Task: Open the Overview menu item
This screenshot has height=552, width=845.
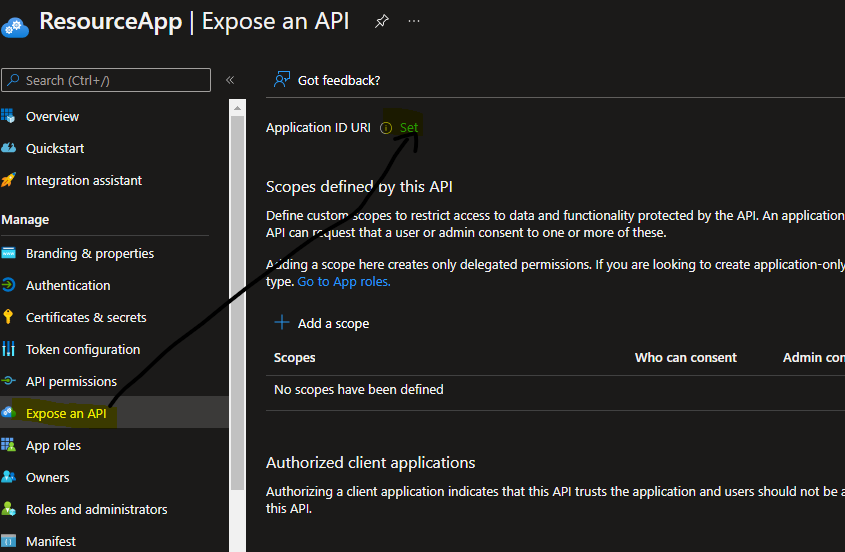Action: [52, 116]
